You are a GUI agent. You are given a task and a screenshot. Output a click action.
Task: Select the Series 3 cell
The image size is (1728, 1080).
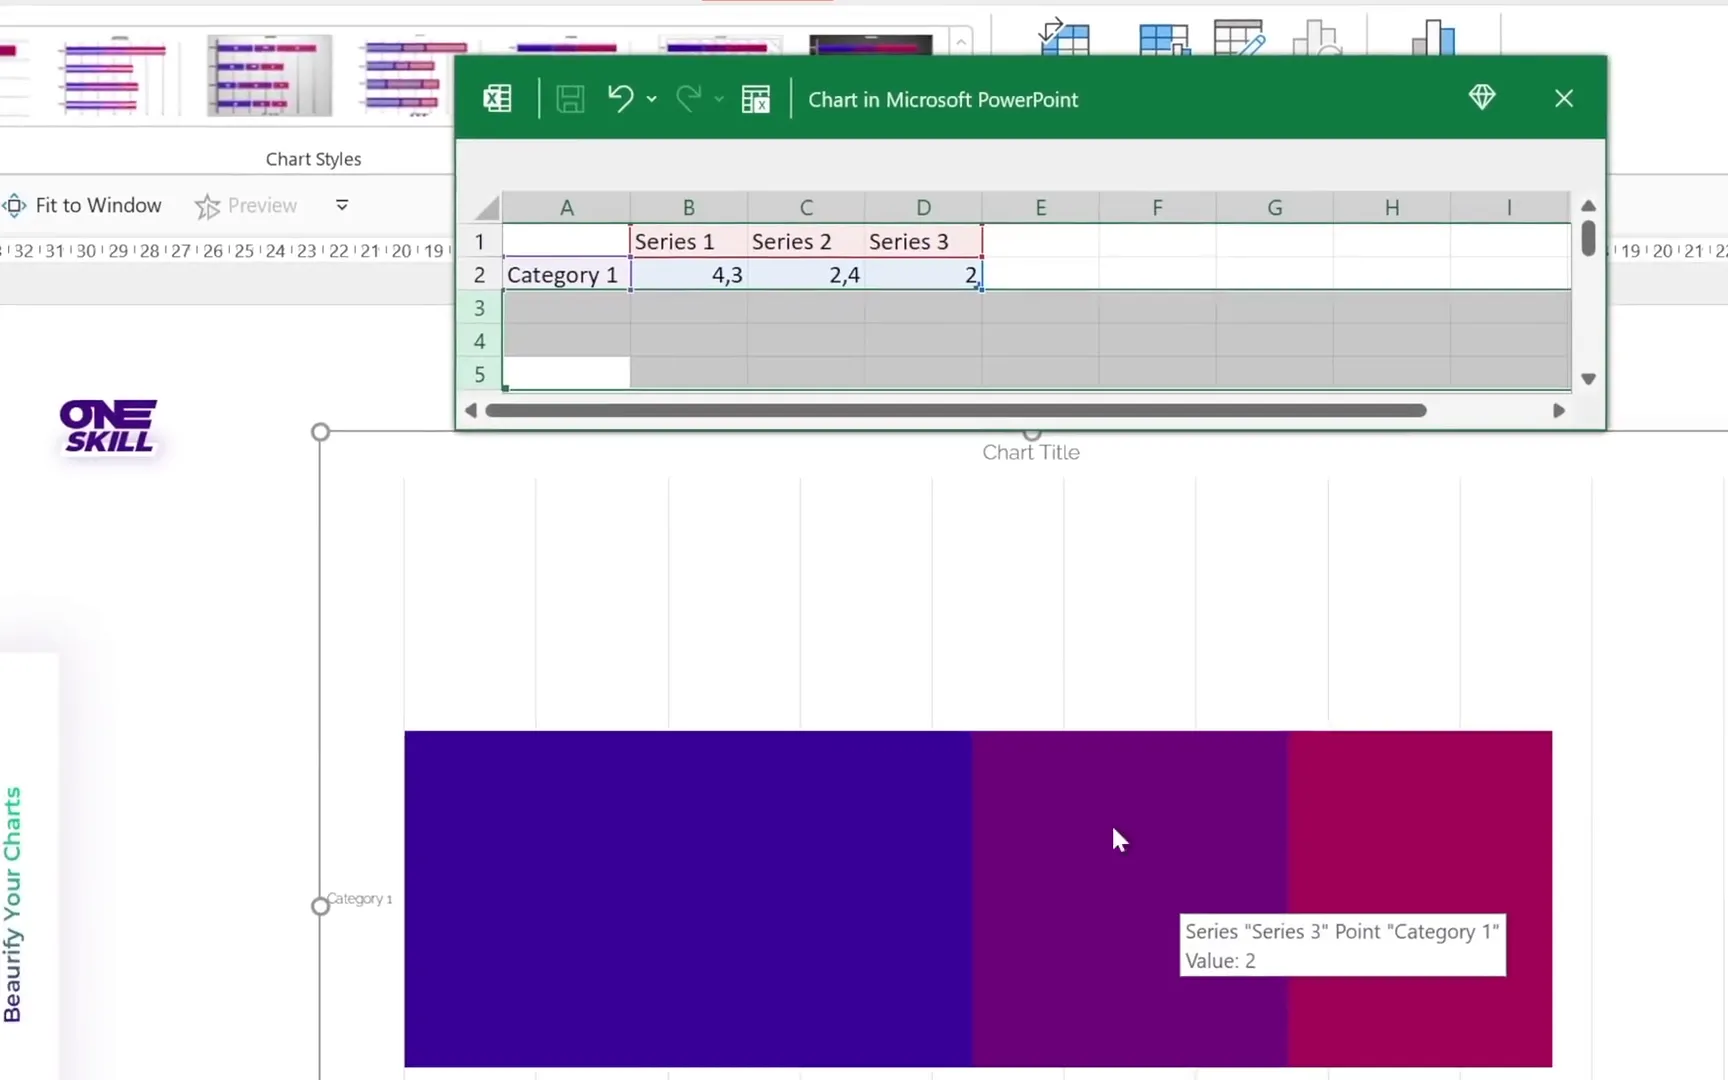coord(923,241)
